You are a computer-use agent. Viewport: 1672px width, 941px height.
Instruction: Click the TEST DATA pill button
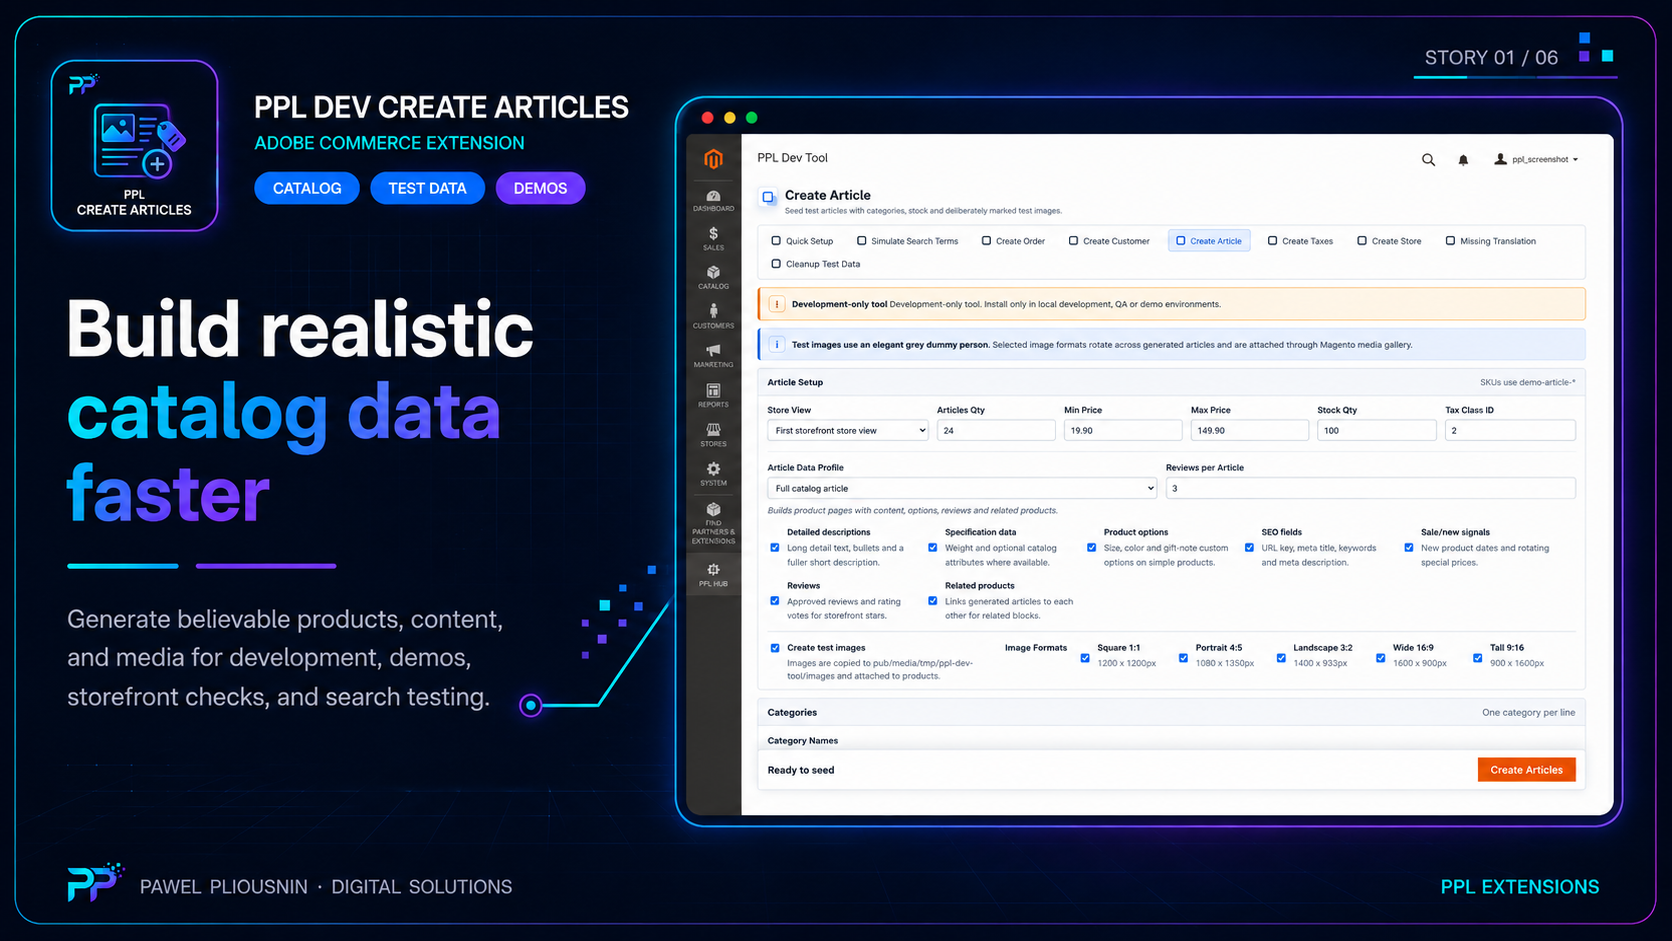coord(427,188)
